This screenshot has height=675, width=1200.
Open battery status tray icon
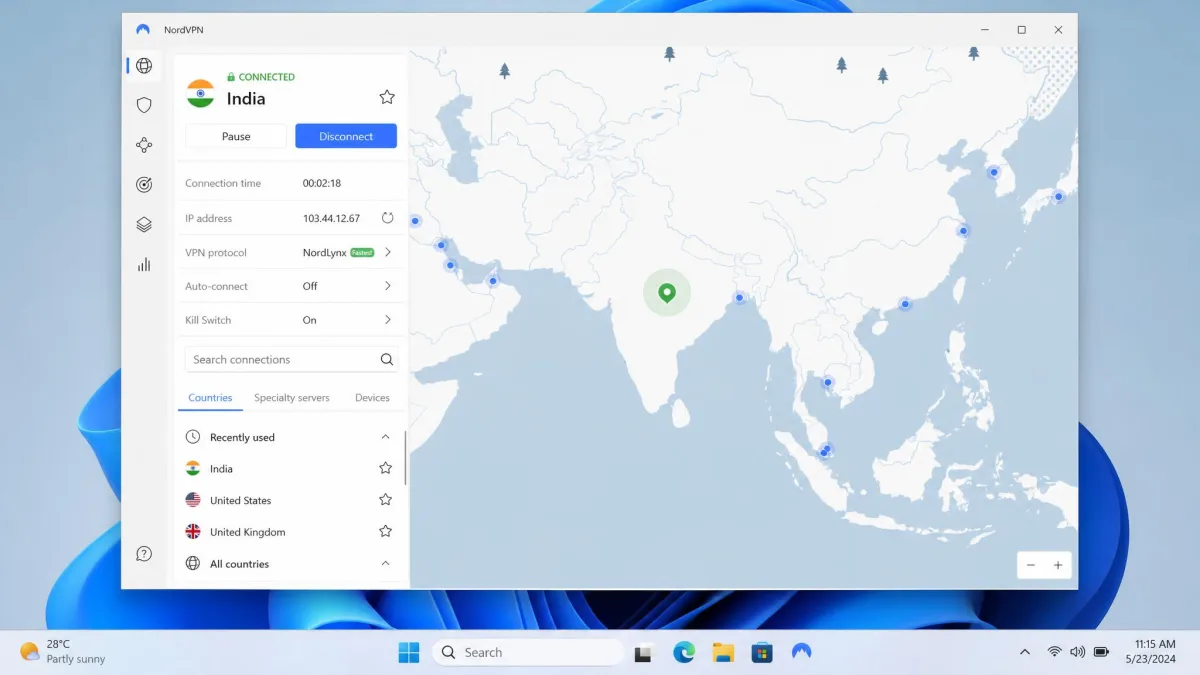point(1101,652)
